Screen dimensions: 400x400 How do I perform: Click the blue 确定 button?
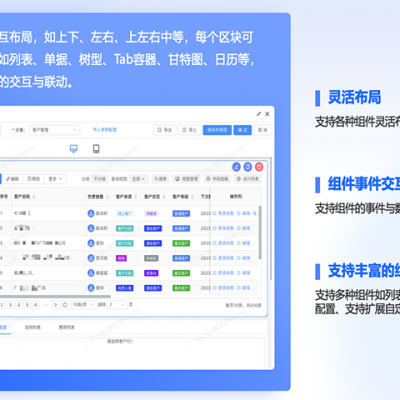[x=243, y=130]
